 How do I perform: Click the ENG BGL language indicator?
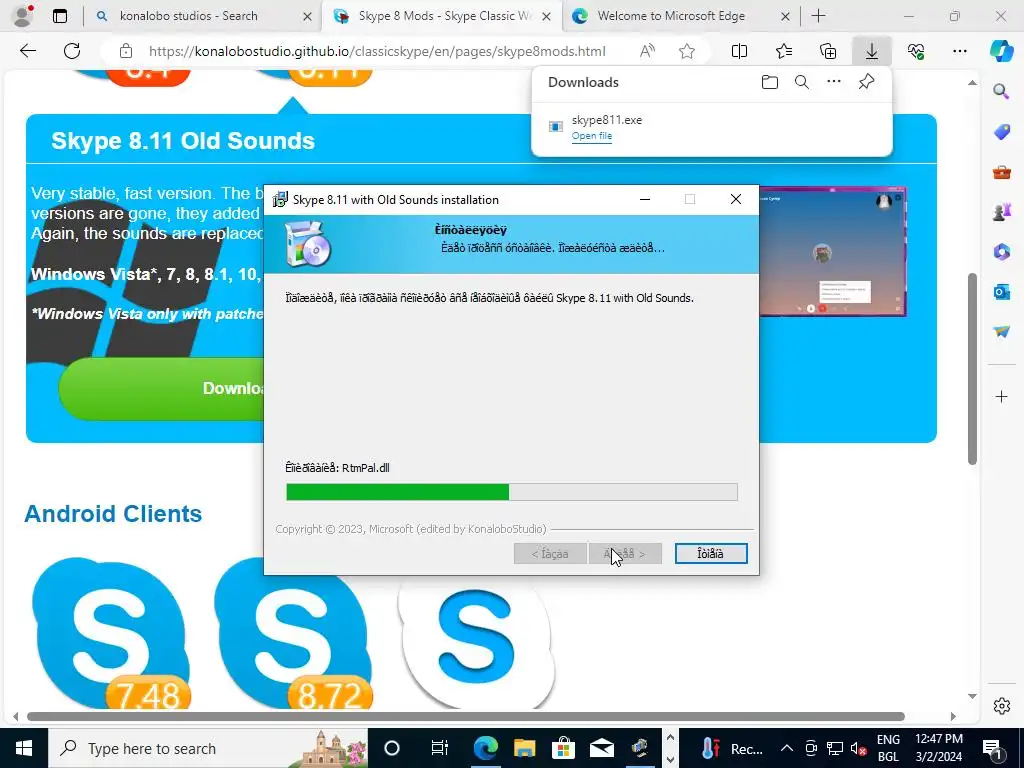888,748
